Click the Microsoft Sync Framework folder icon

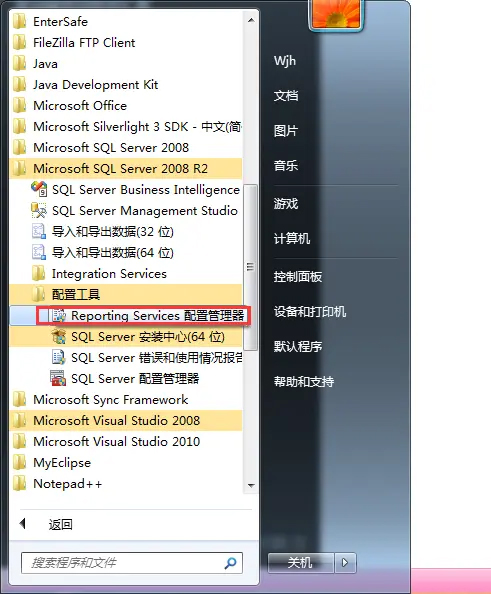click(x=20, y=399)
